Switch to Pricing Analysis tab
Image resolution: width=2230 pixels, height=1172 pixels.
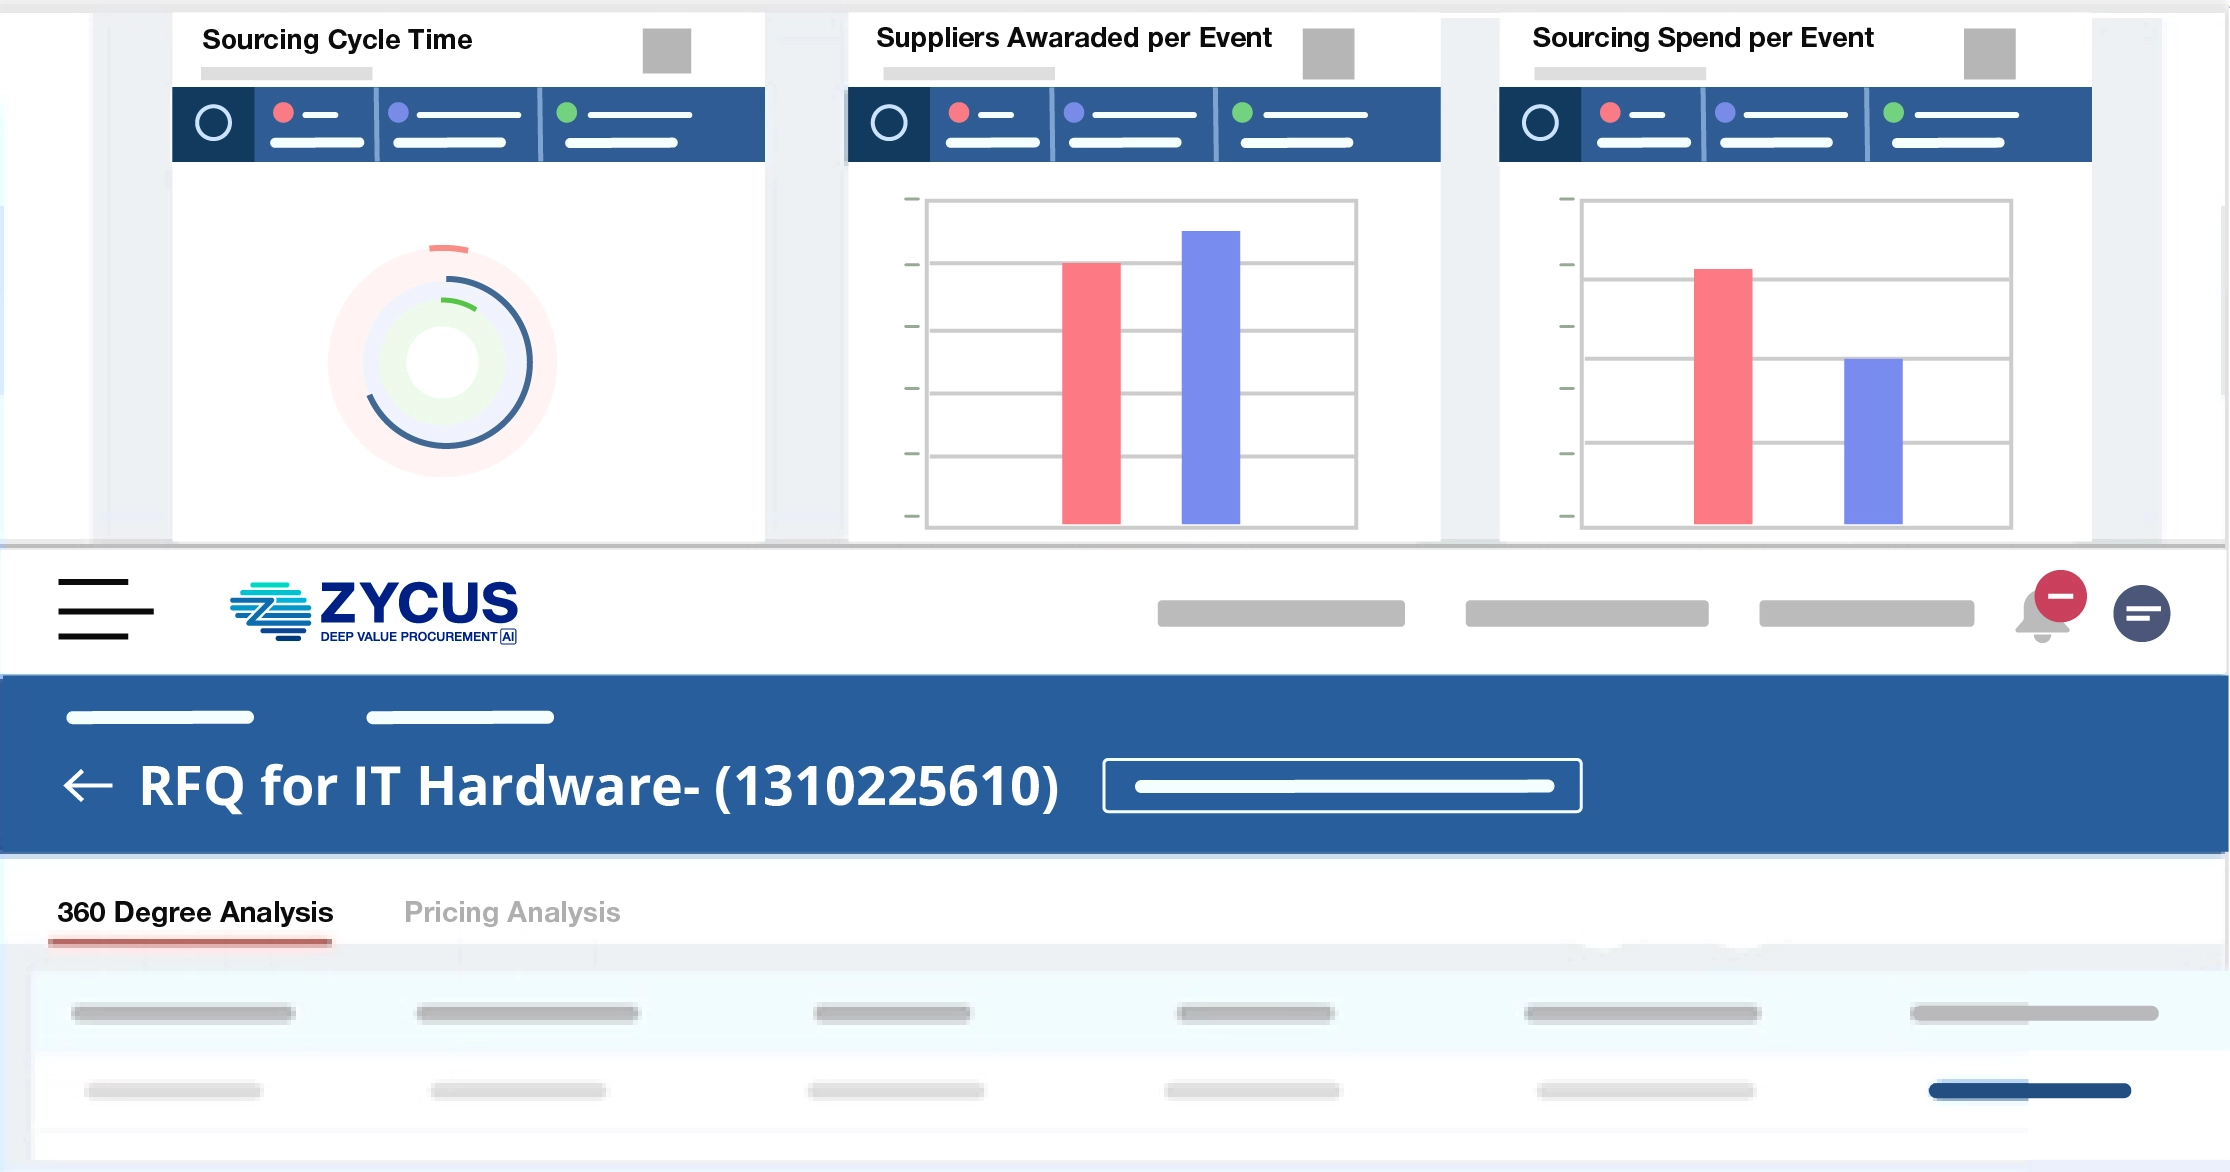point(512,912)
